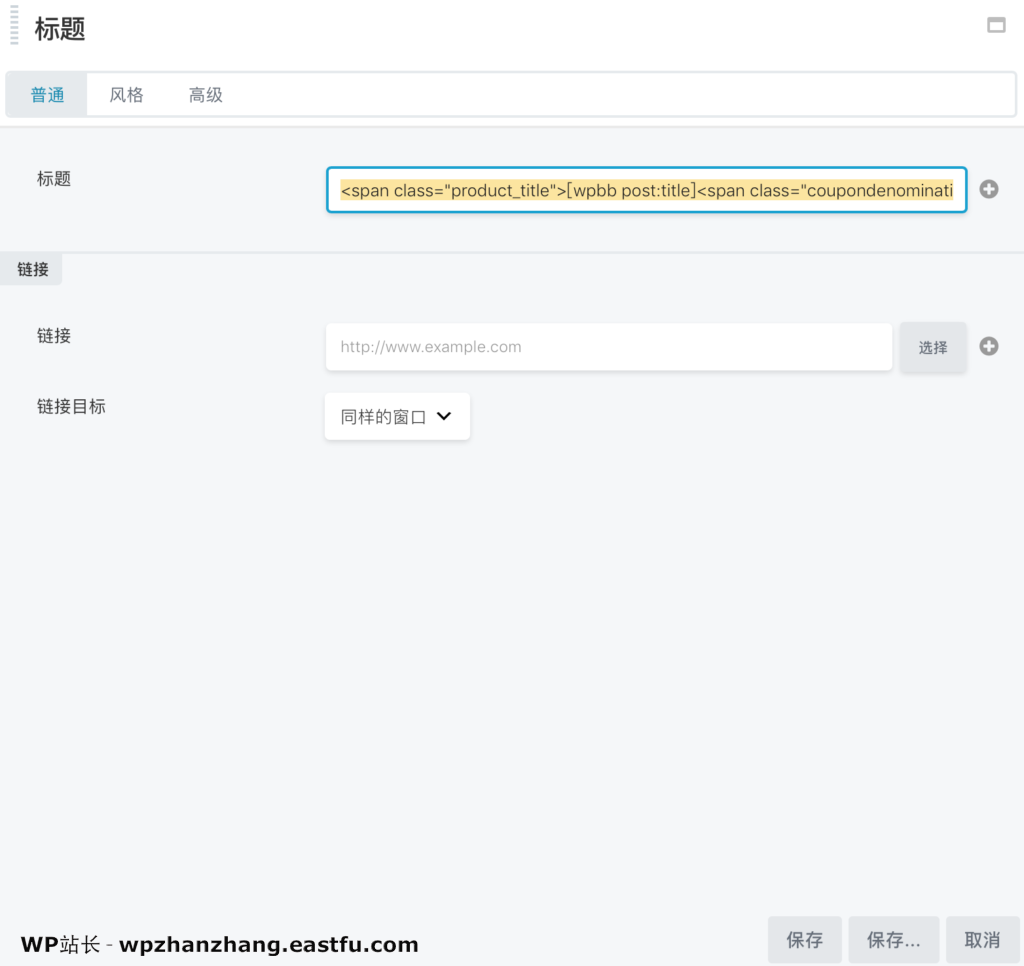Screen dimensions: 1024x966
Task: Click the 选择 button to pick a link
Action: click(932, 347)
